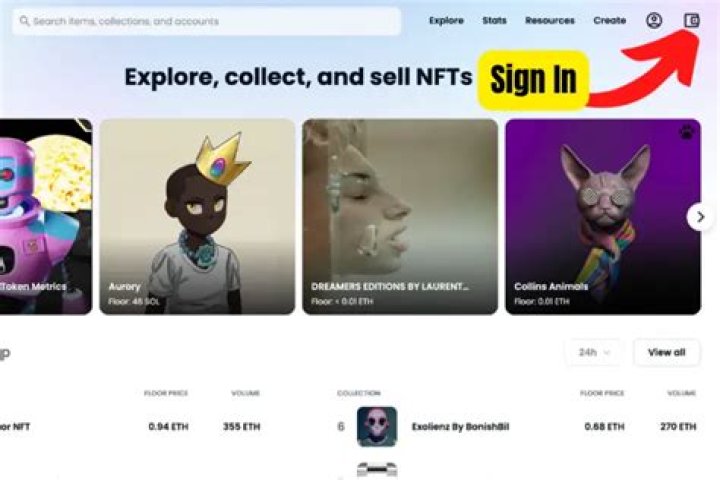The width and height of the screenshot is (720, 480).
Task: Click the Exolienz By BanishBil link
Action: [461, 427]
